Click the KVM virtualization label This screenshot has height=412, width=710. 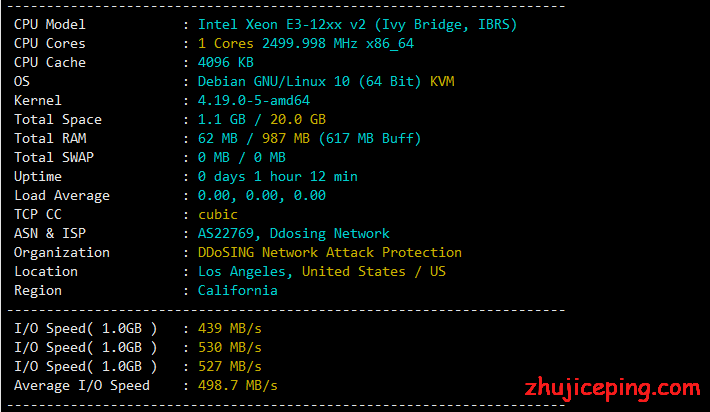[442, 81]
